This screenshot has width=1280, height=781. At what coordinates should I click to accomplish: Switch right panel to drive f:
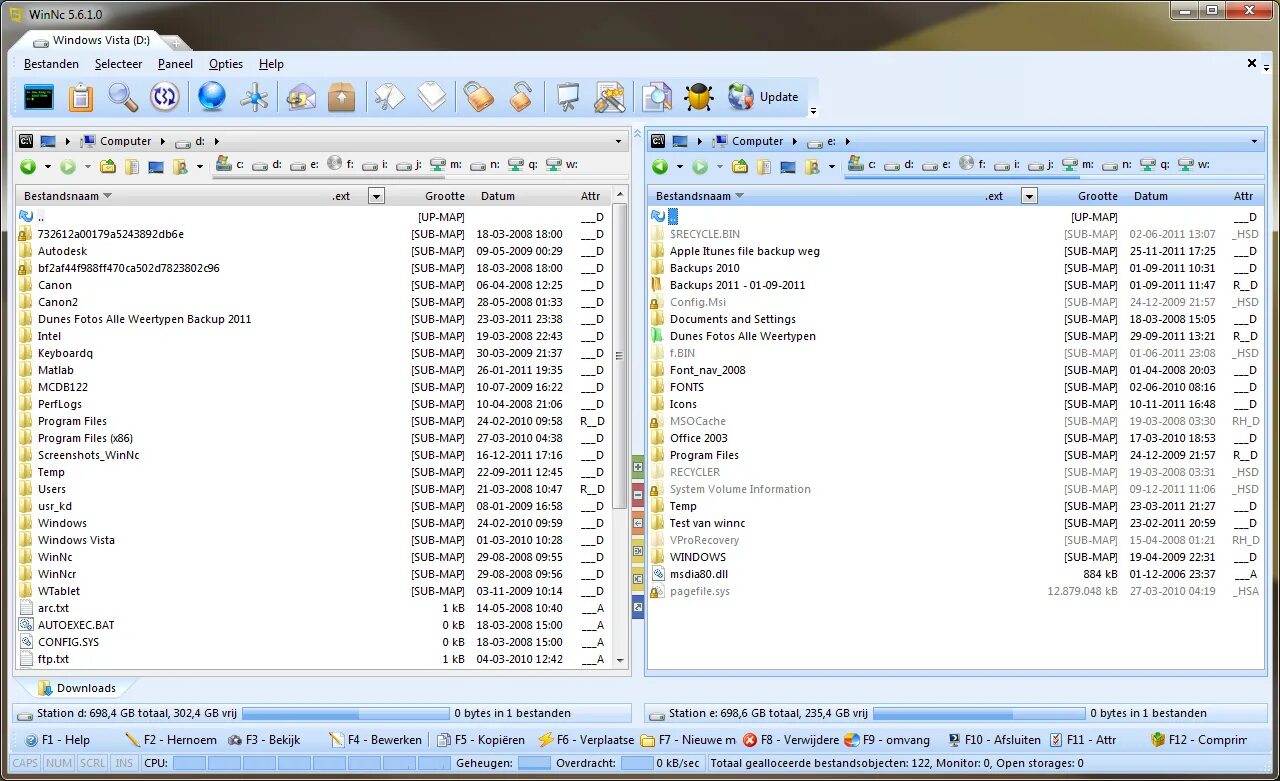tap(972, 164)
